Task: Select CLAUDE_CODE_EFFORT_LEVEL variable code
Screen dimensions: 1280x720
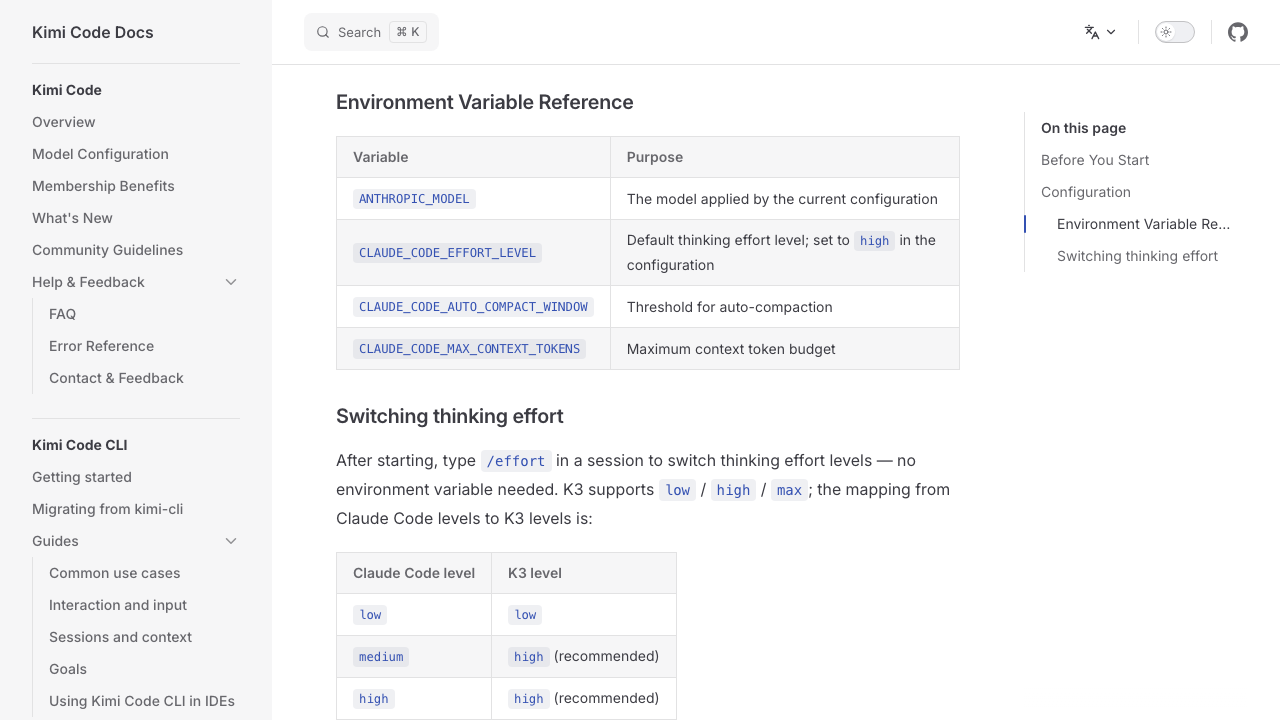Action: [447, 253]
